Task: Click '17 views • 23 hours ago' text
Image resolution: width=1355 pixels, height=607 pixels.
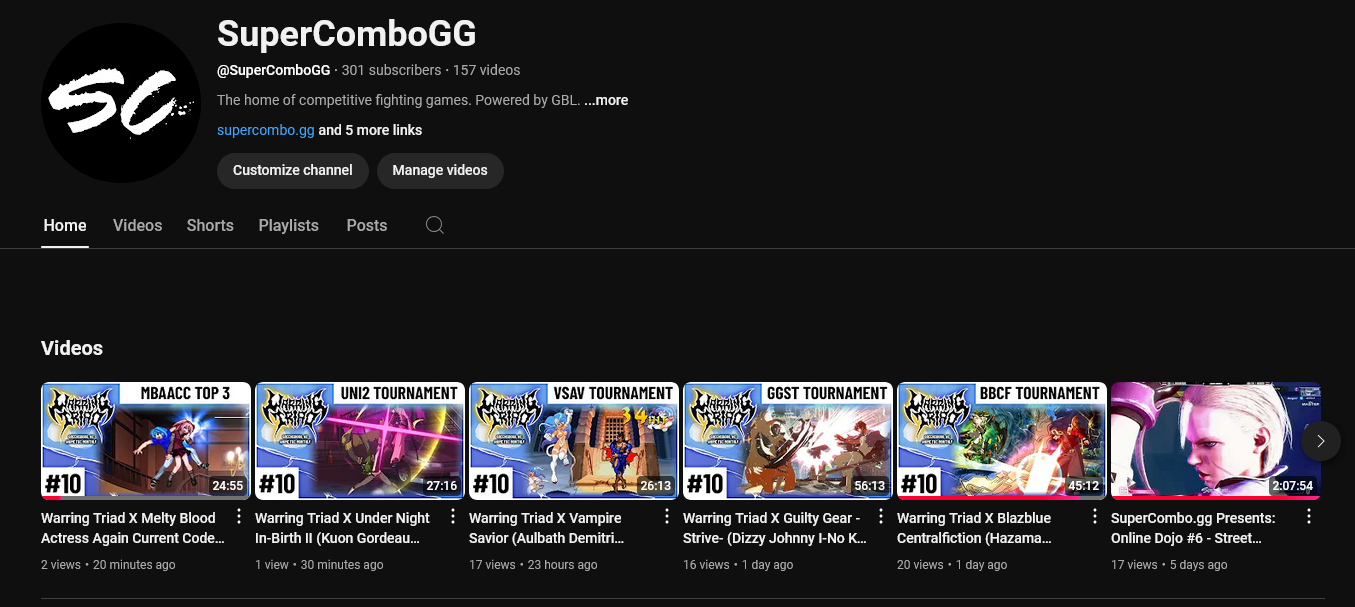Action: pyautogui.click(x=533, y=565)
